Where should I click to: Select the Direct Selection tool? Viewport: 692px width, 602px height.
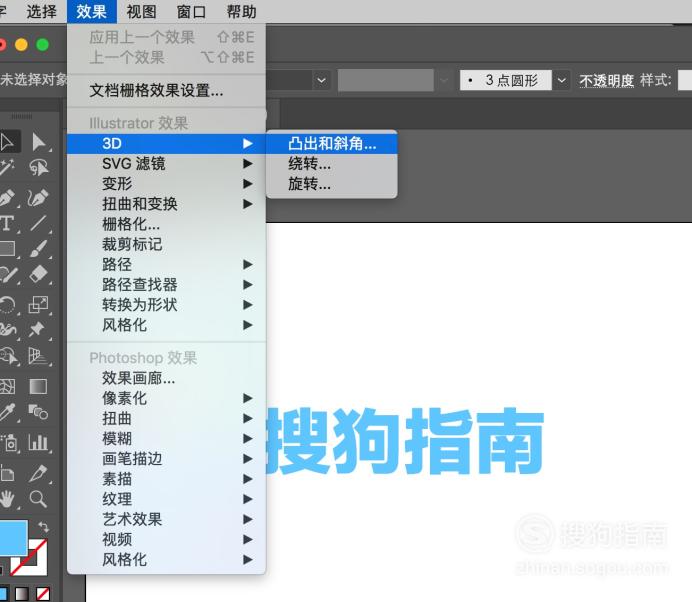(39, 142)
